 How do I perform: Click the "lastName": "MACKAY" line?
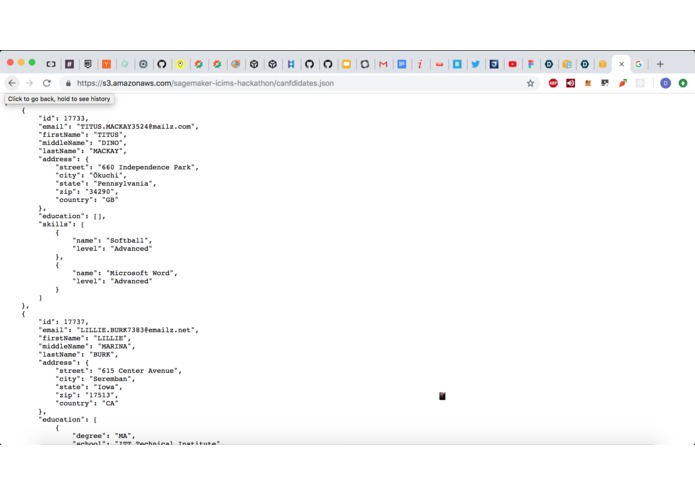(x=82, y=151)
